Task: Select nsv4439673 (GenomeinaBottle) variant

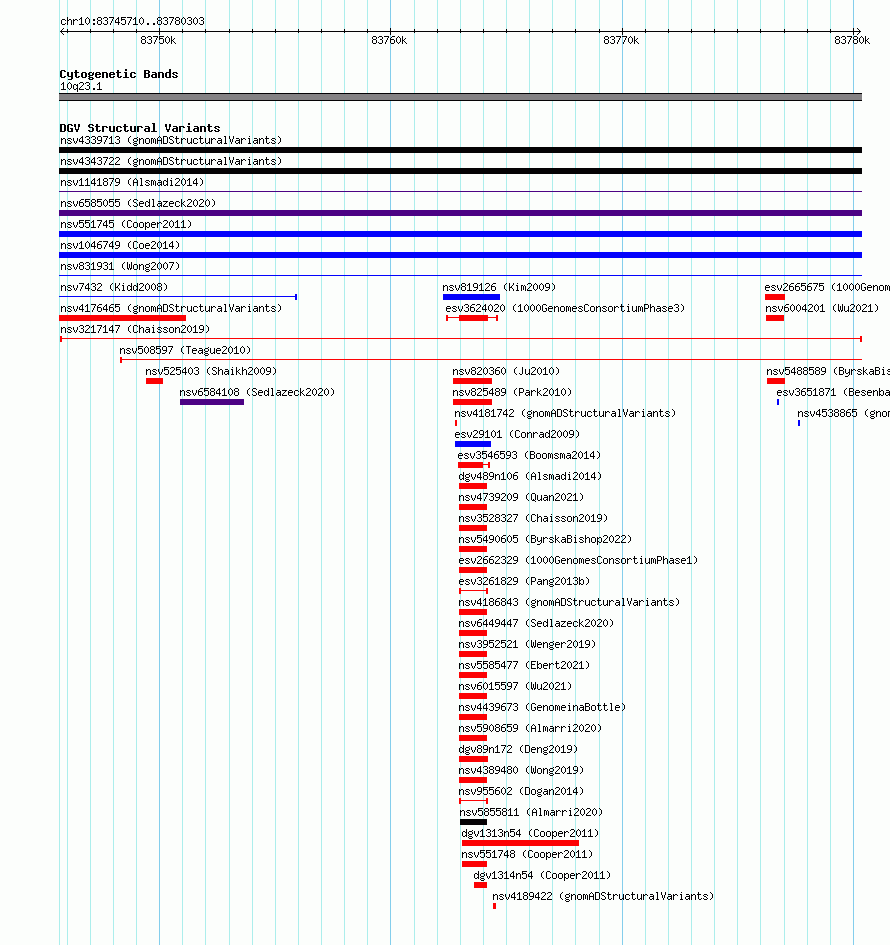Action: click(542, 708)
